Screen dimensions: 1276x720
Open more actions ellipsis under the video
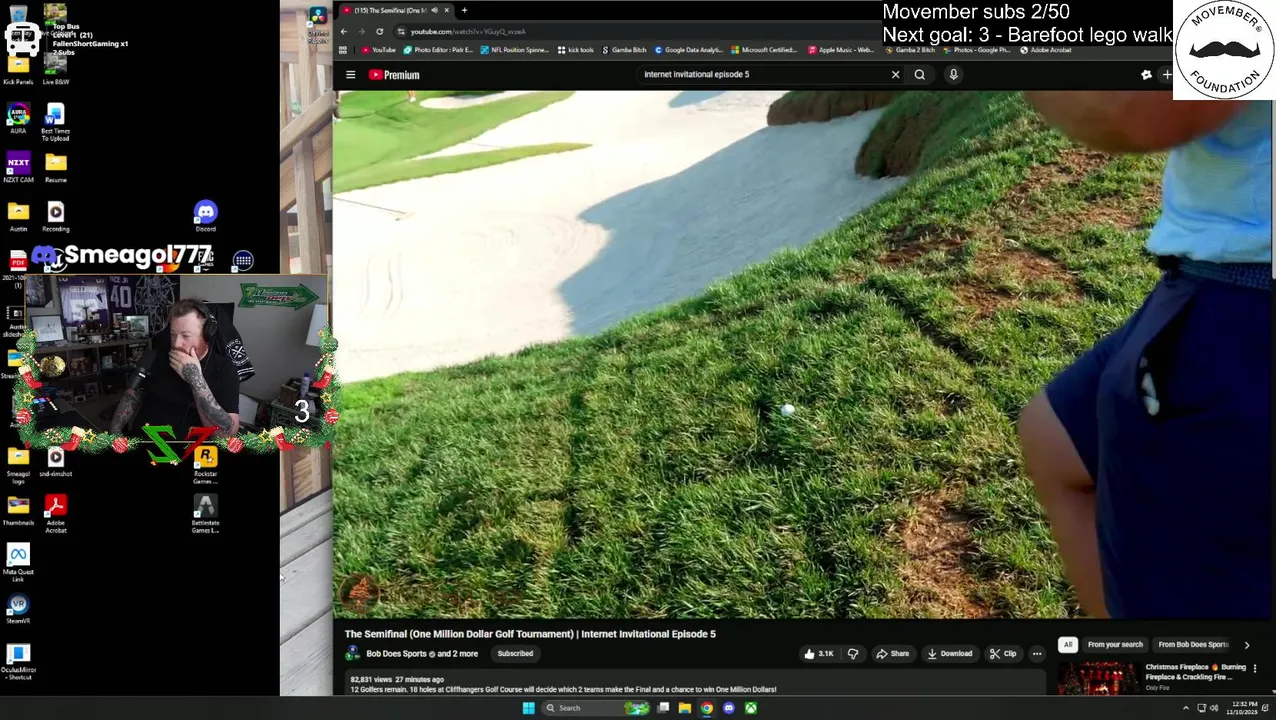(1037, 654)
